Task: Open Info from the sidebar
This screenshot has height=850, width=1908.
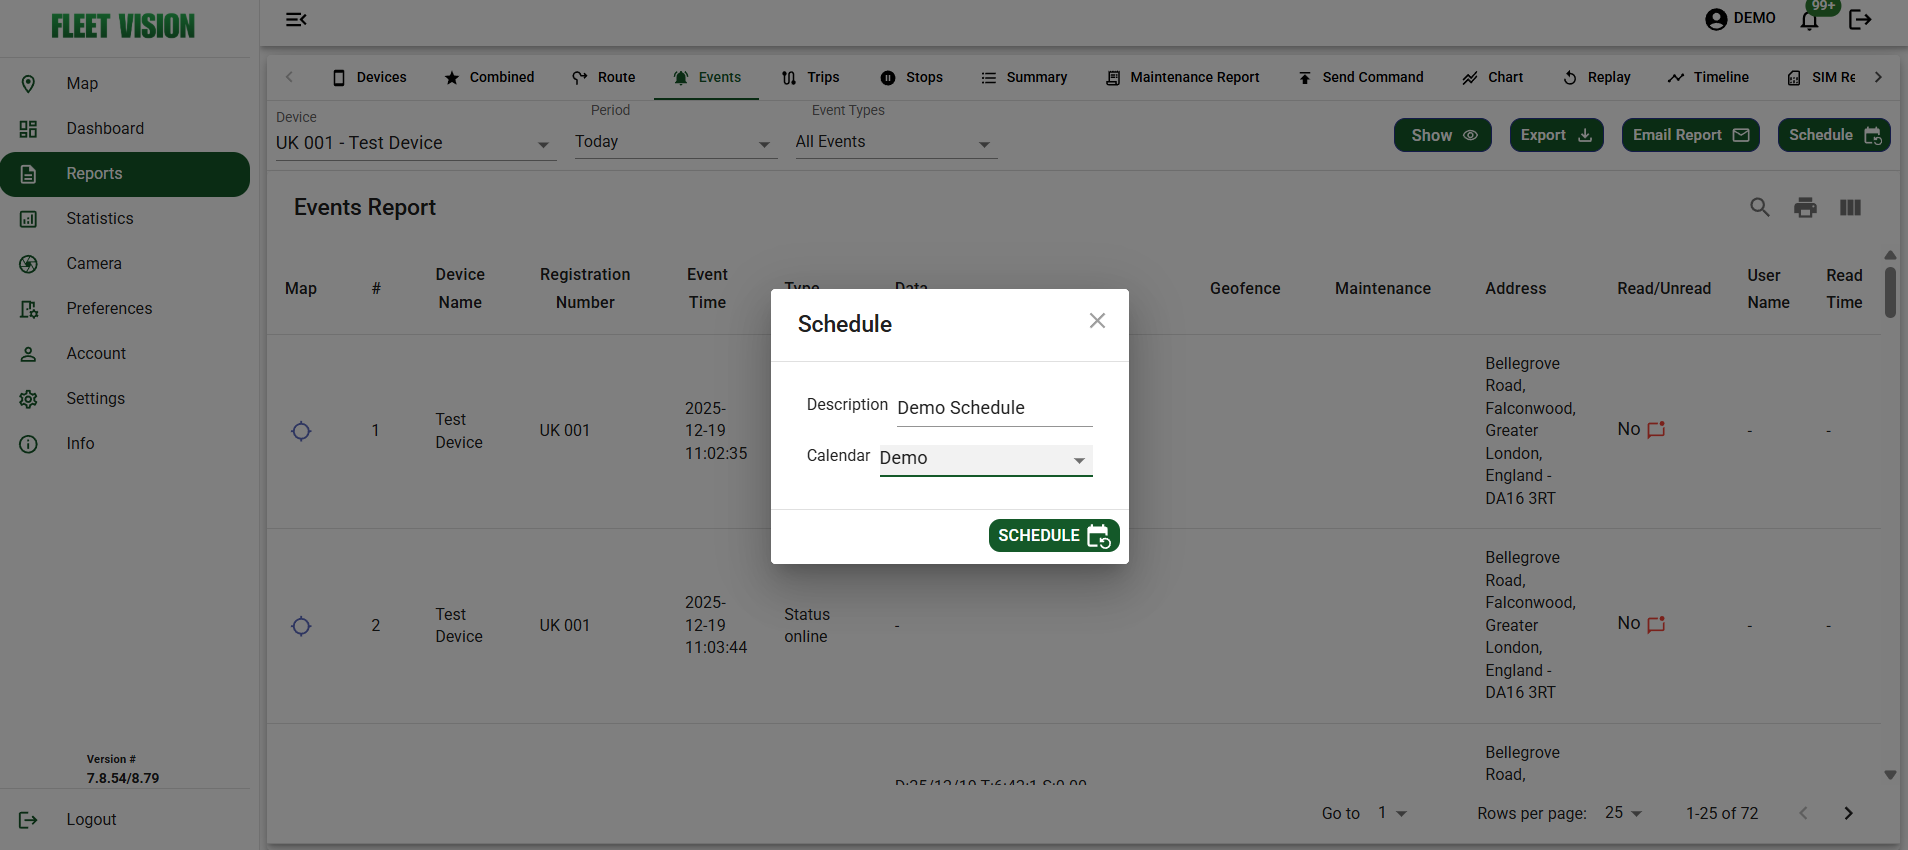Action: click(x=125, y=443)
